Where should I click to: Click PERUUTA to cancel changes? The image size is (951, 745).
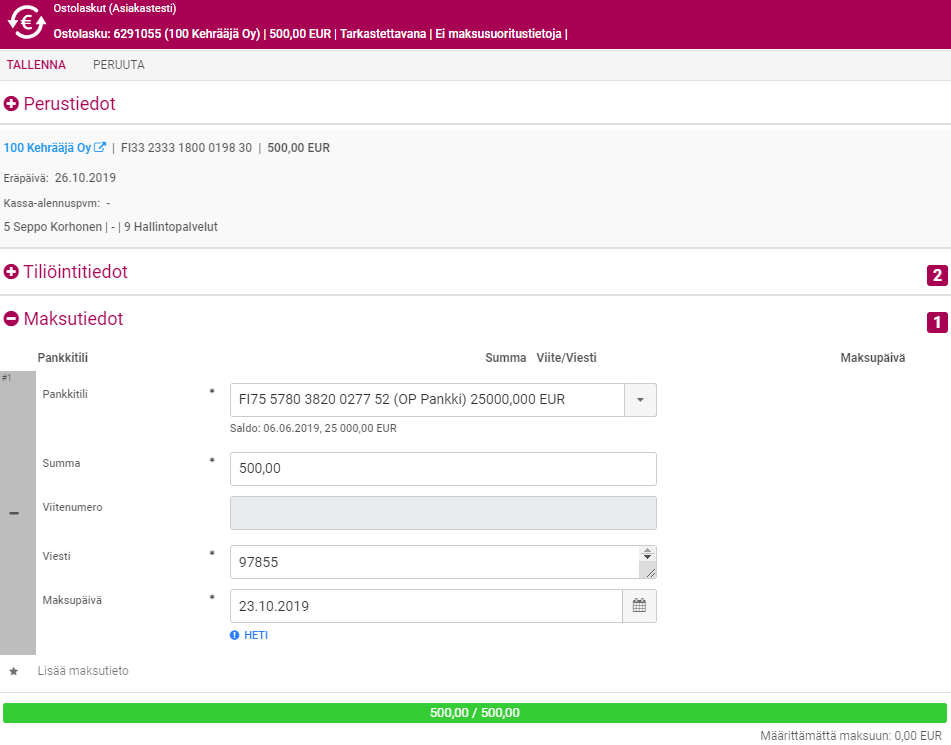(x=118, y=65)
